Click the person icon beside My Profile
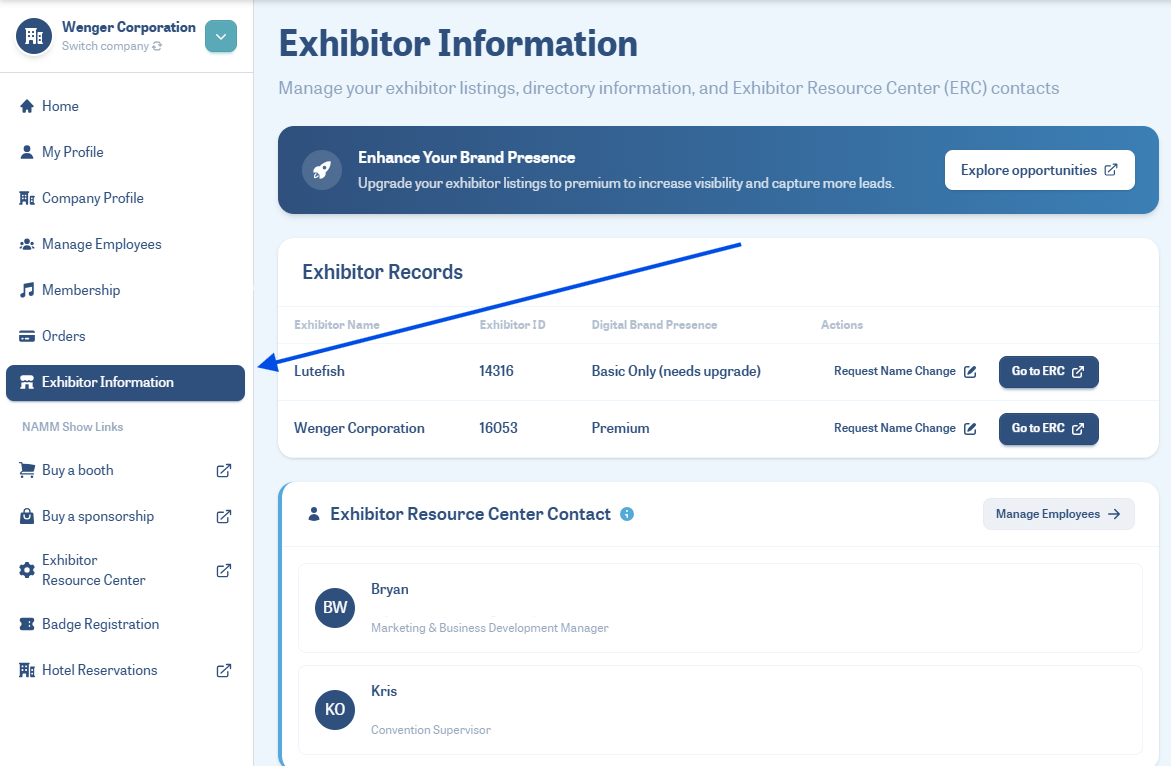Image resolution: width=1171 pixels, height=766 pixels. [x=27, y=152]
